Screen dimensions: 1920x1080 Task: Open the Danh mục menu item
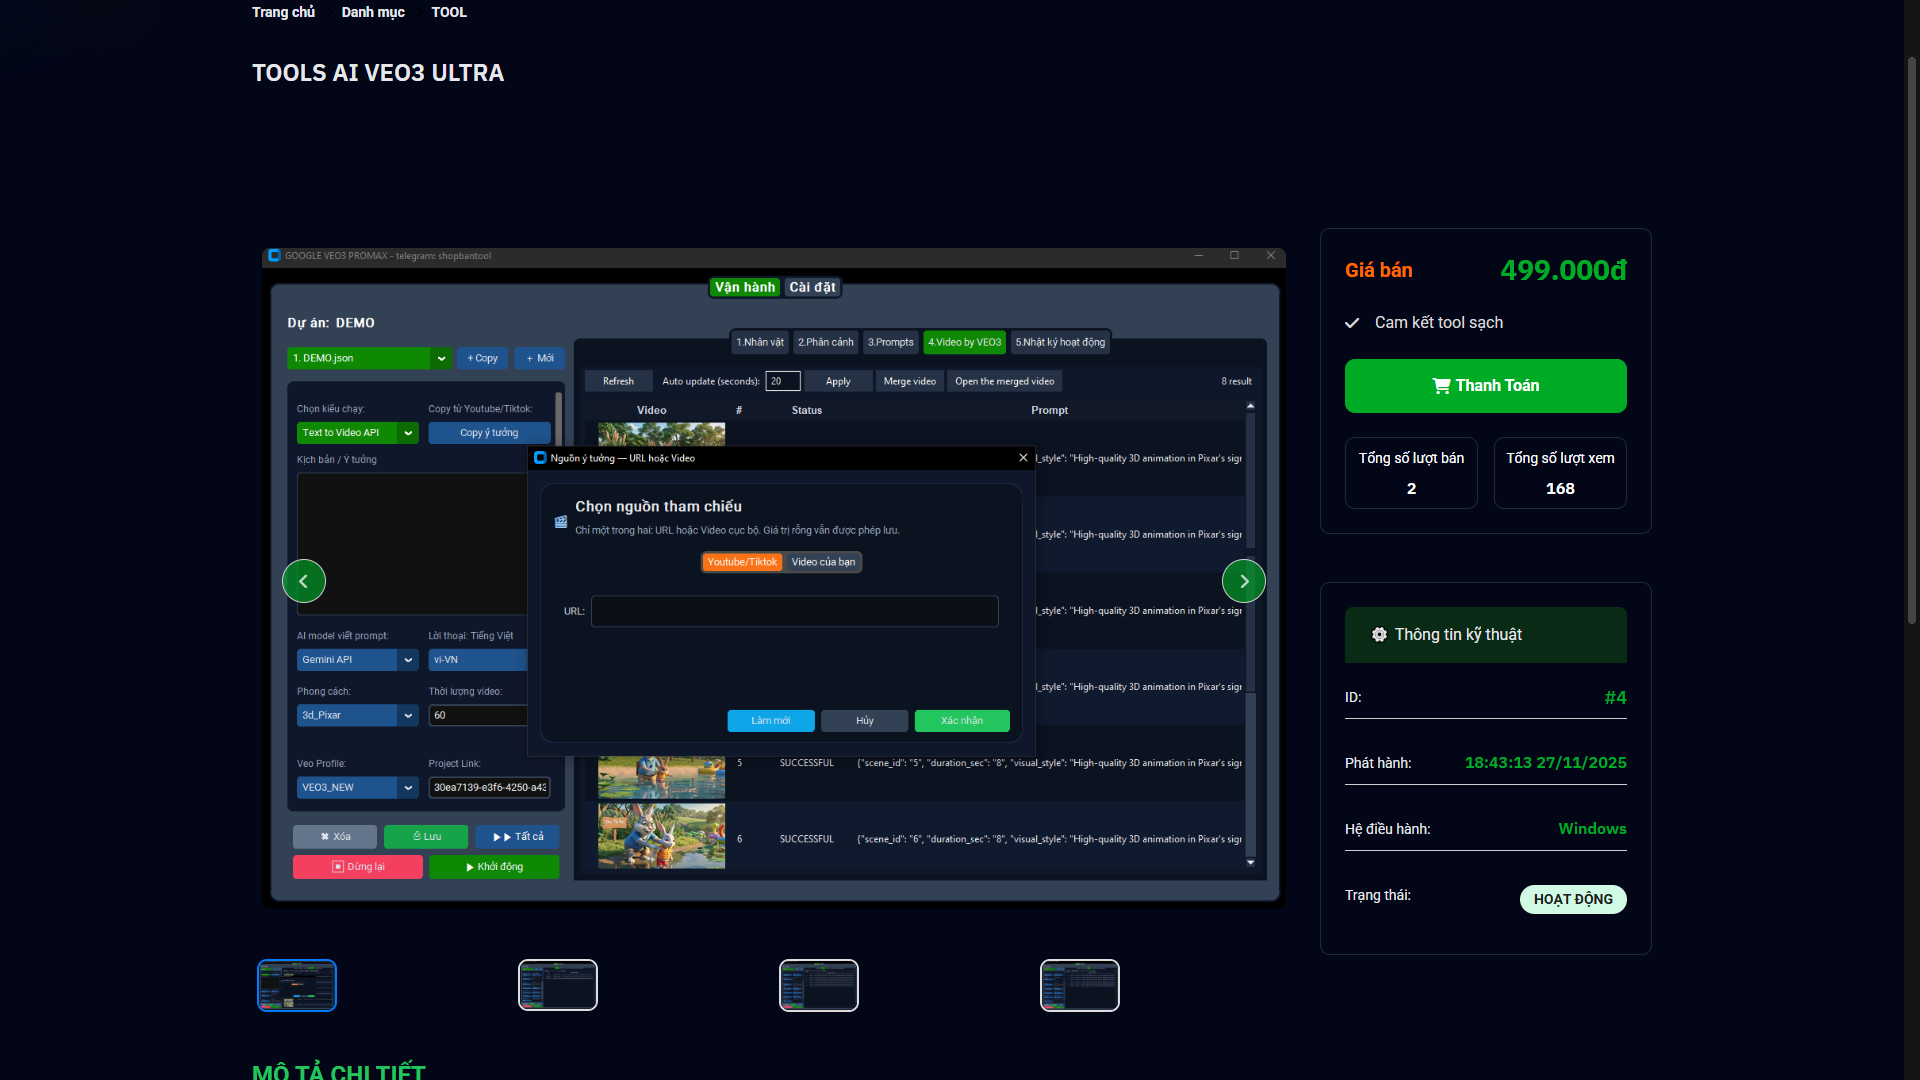[373, 12]
